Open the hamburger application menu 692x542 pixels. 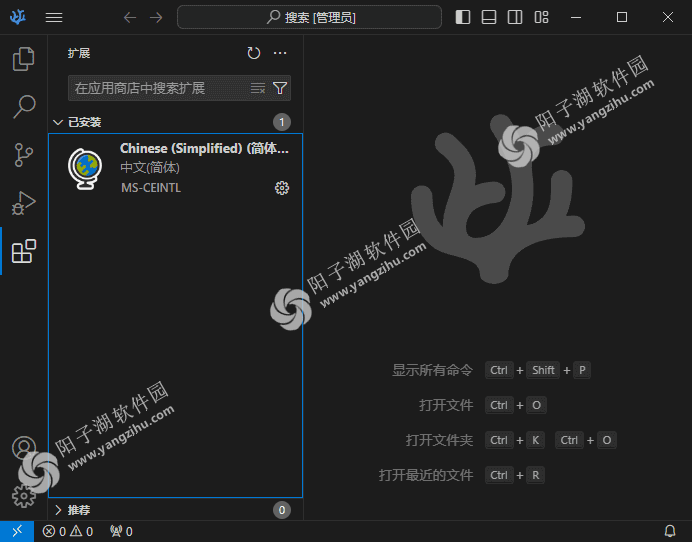54,17
